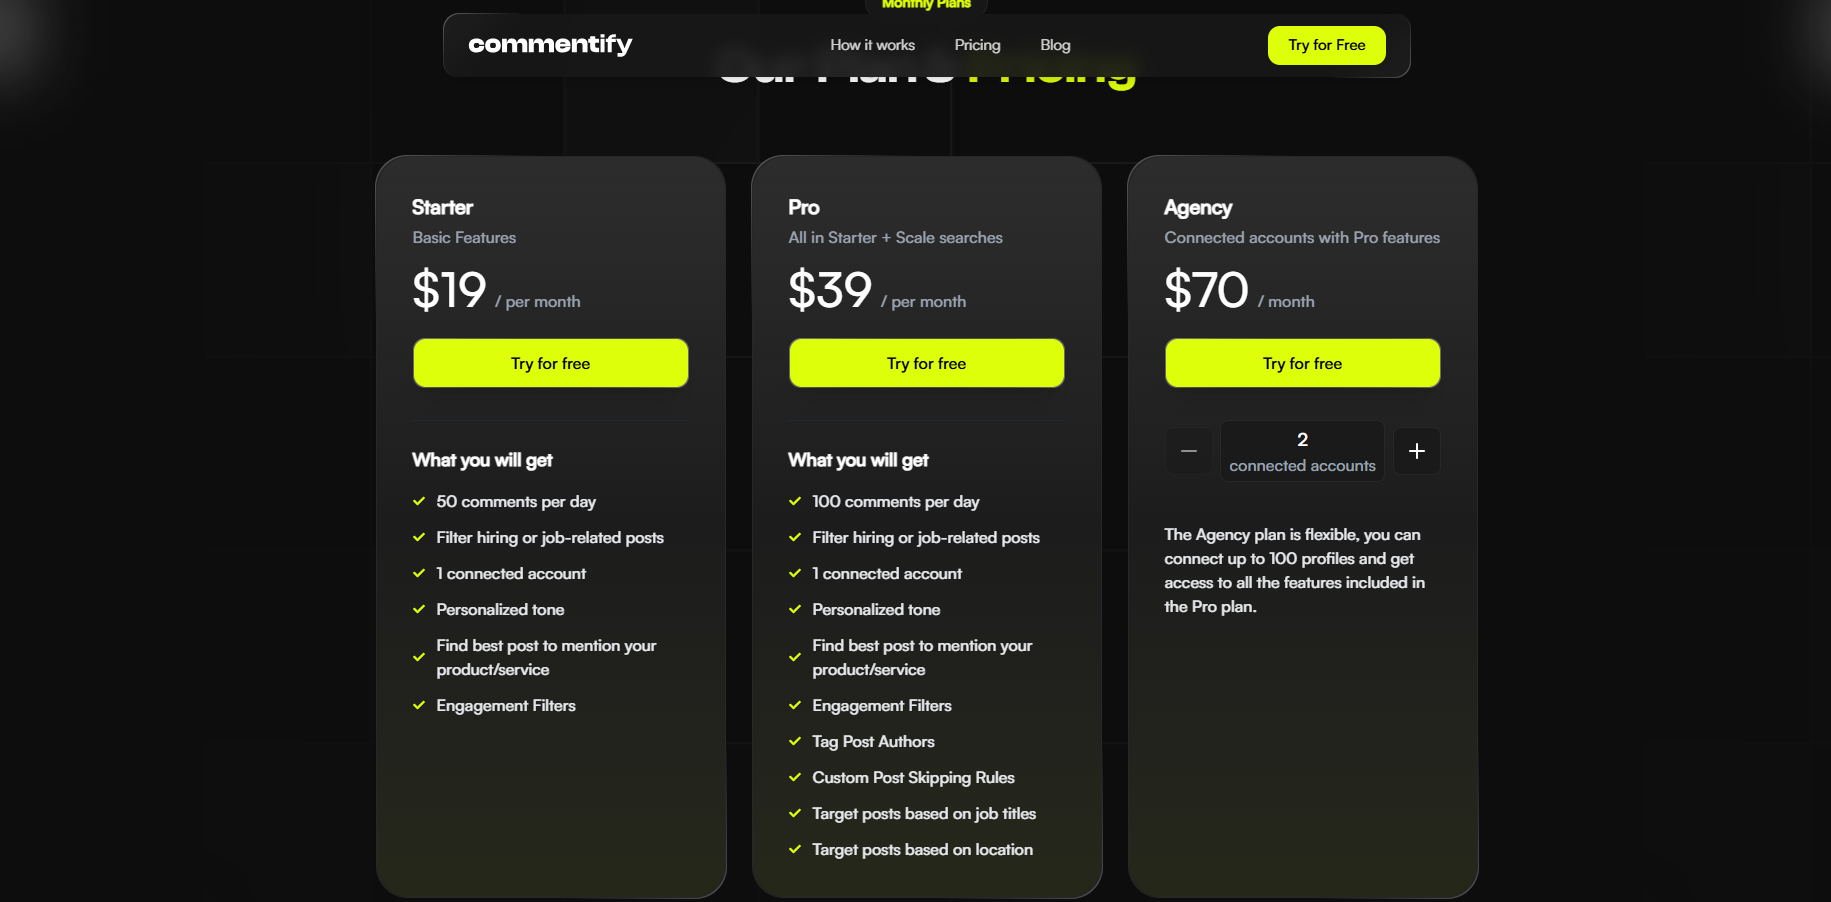The width and height of the screenshot is (1831, 902).
Task: Click Starter's Engagement Filters checkmark
Action: (x=419, y=706)
